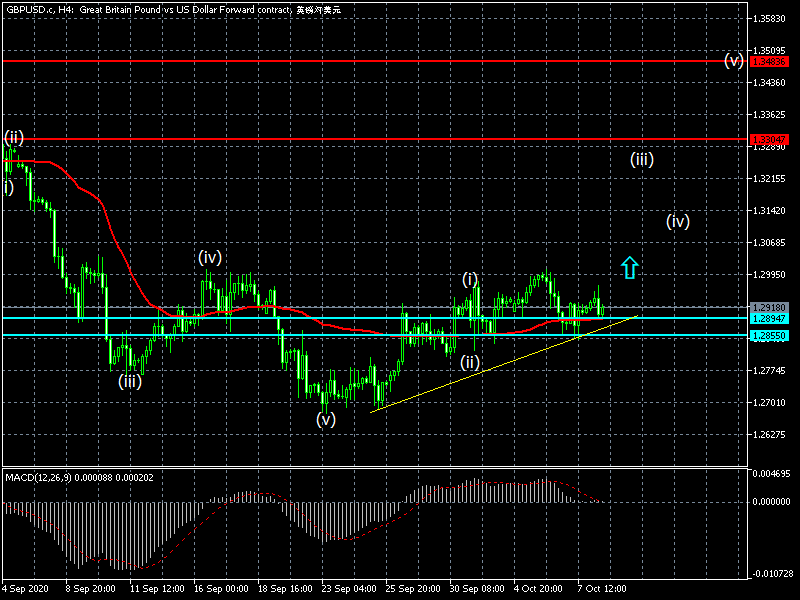Click the cyan 1.28550 price tag
The image size is (800, 600).
pyautogui.click(x=769, y=337)
